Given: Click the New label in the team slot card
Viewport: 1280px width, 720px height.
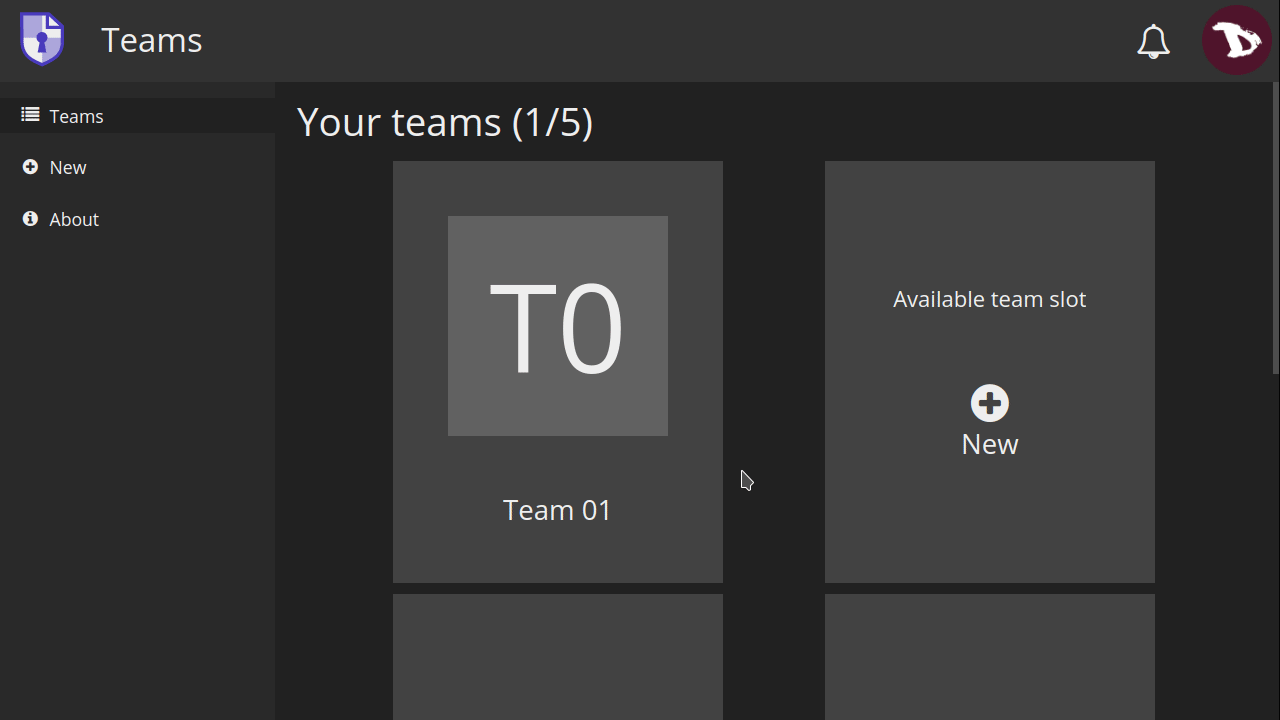Looking at the screenshot, I should tap(989, 444).
